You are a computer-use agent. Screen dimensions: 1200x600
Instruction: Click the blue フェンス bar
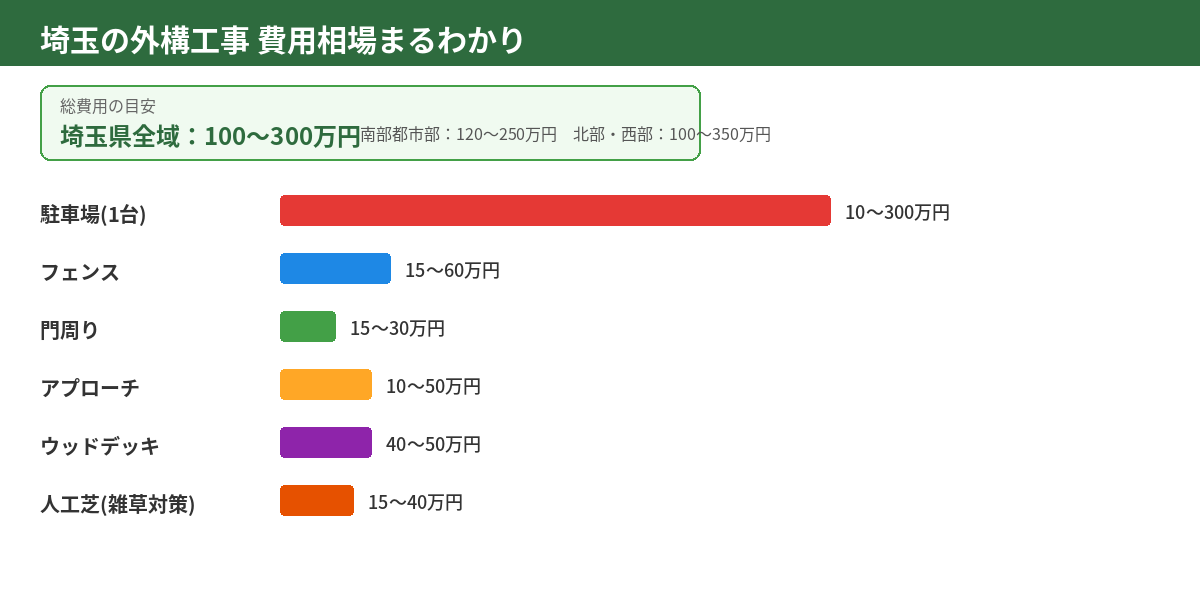coord(335,269)
